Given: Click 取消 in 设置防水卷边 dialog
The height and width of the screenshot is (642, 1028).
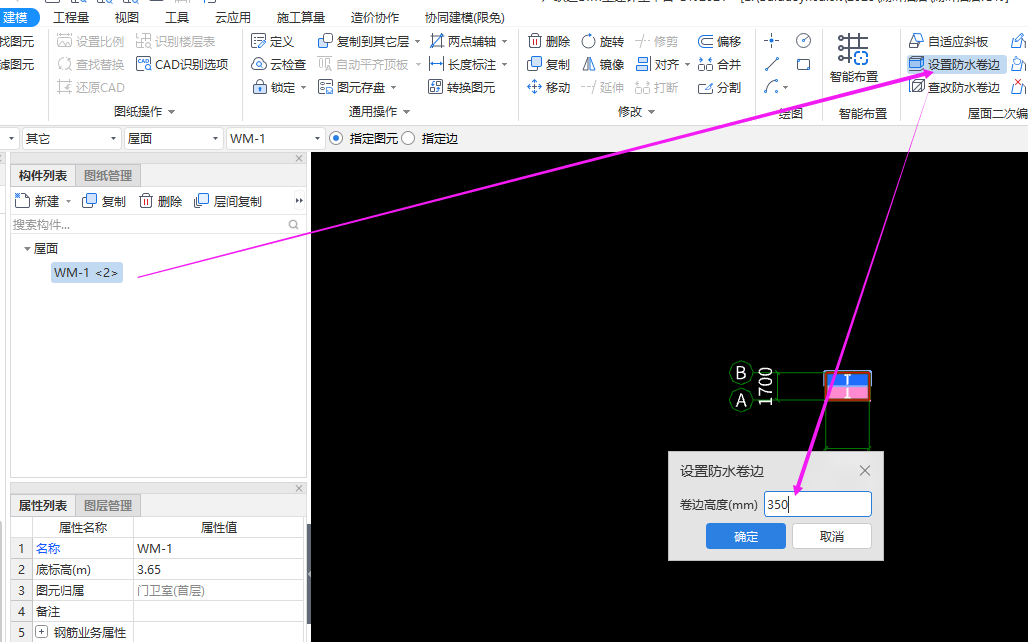Looking at the screenshot, I should pyautogui.click(x=831, y=536).
